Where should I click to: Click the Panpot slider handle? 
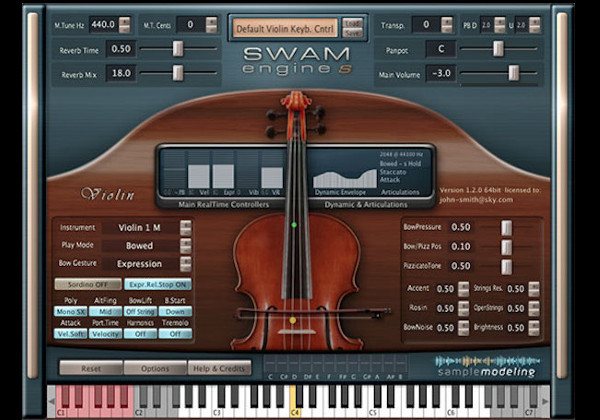coord(498,49)
